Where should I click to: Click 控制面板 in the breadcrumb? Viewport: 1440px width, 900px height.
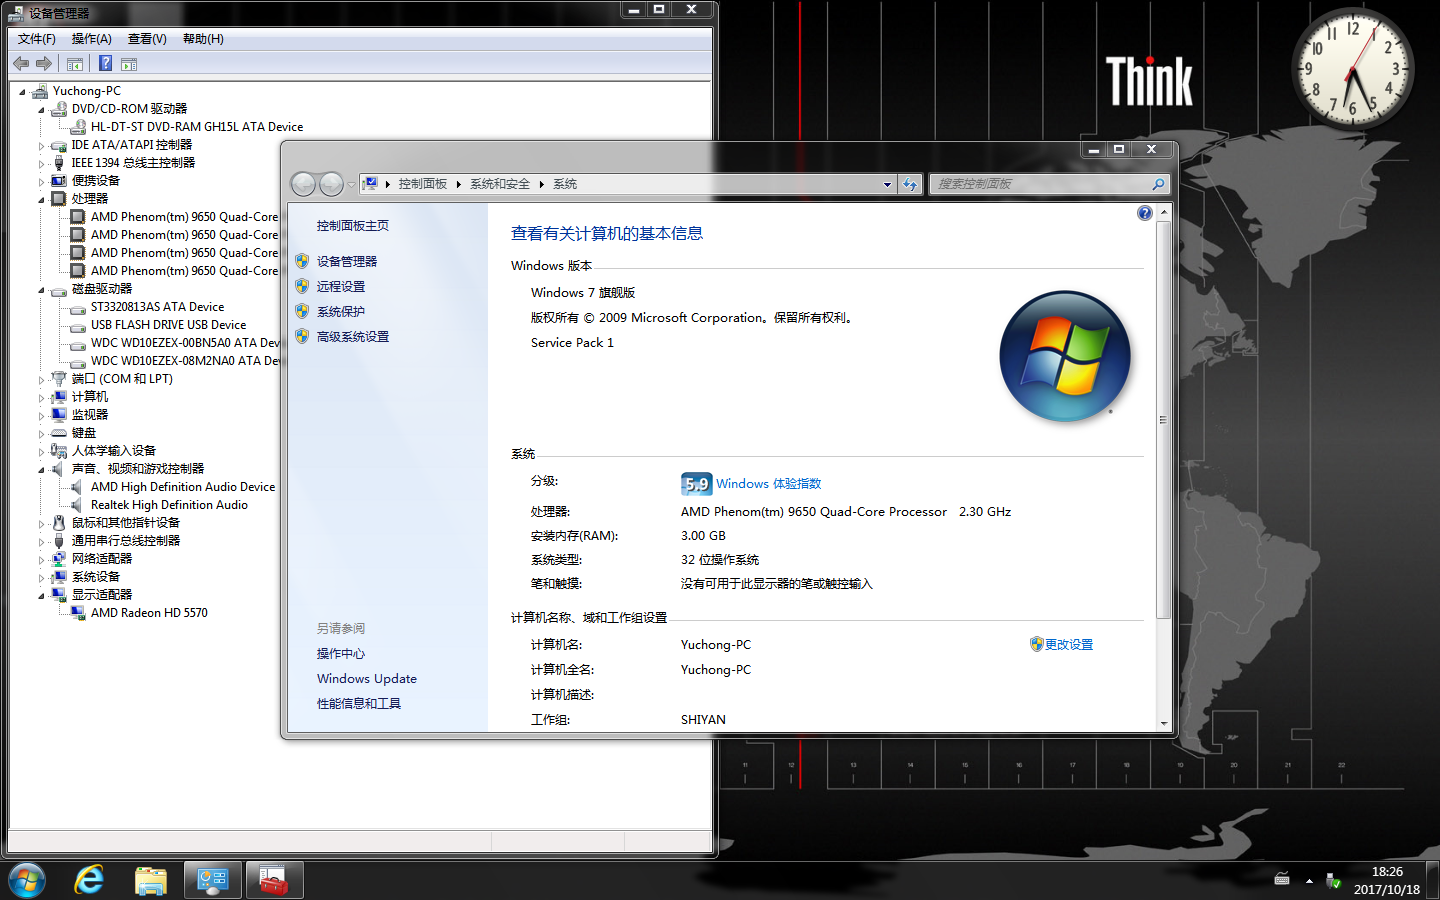tap(423, 184)
